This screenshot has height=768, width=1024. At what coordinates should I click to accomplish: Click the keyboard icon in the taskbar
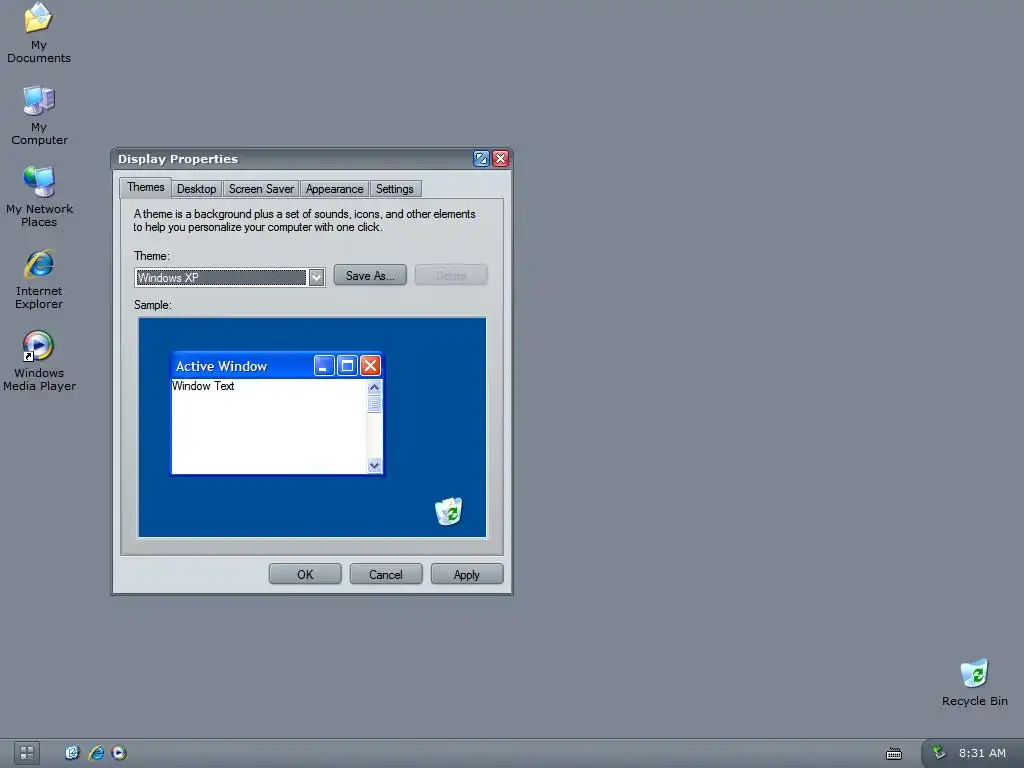coord(893,754)
